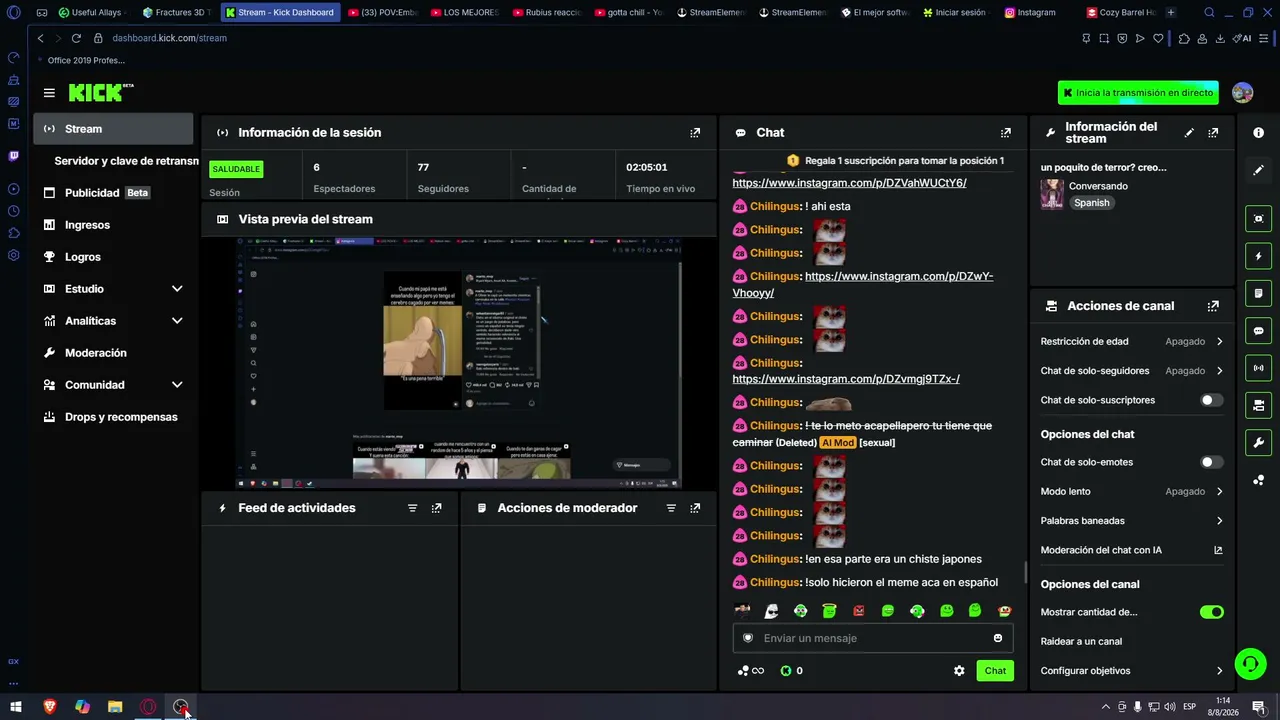Click the Kicks balance coin icon

[x=786, y=671]
